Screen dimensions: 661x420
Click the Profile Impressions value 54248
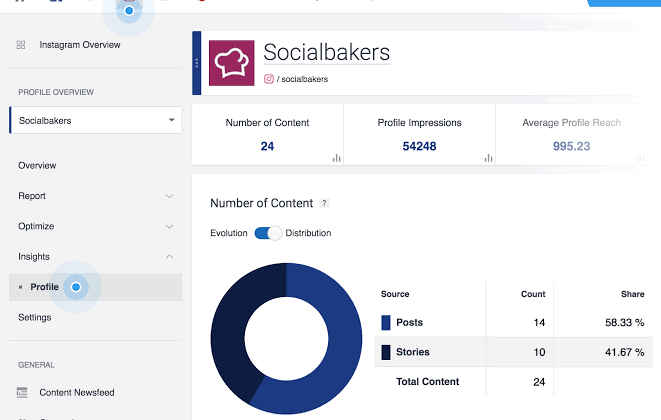click(419, 146)
